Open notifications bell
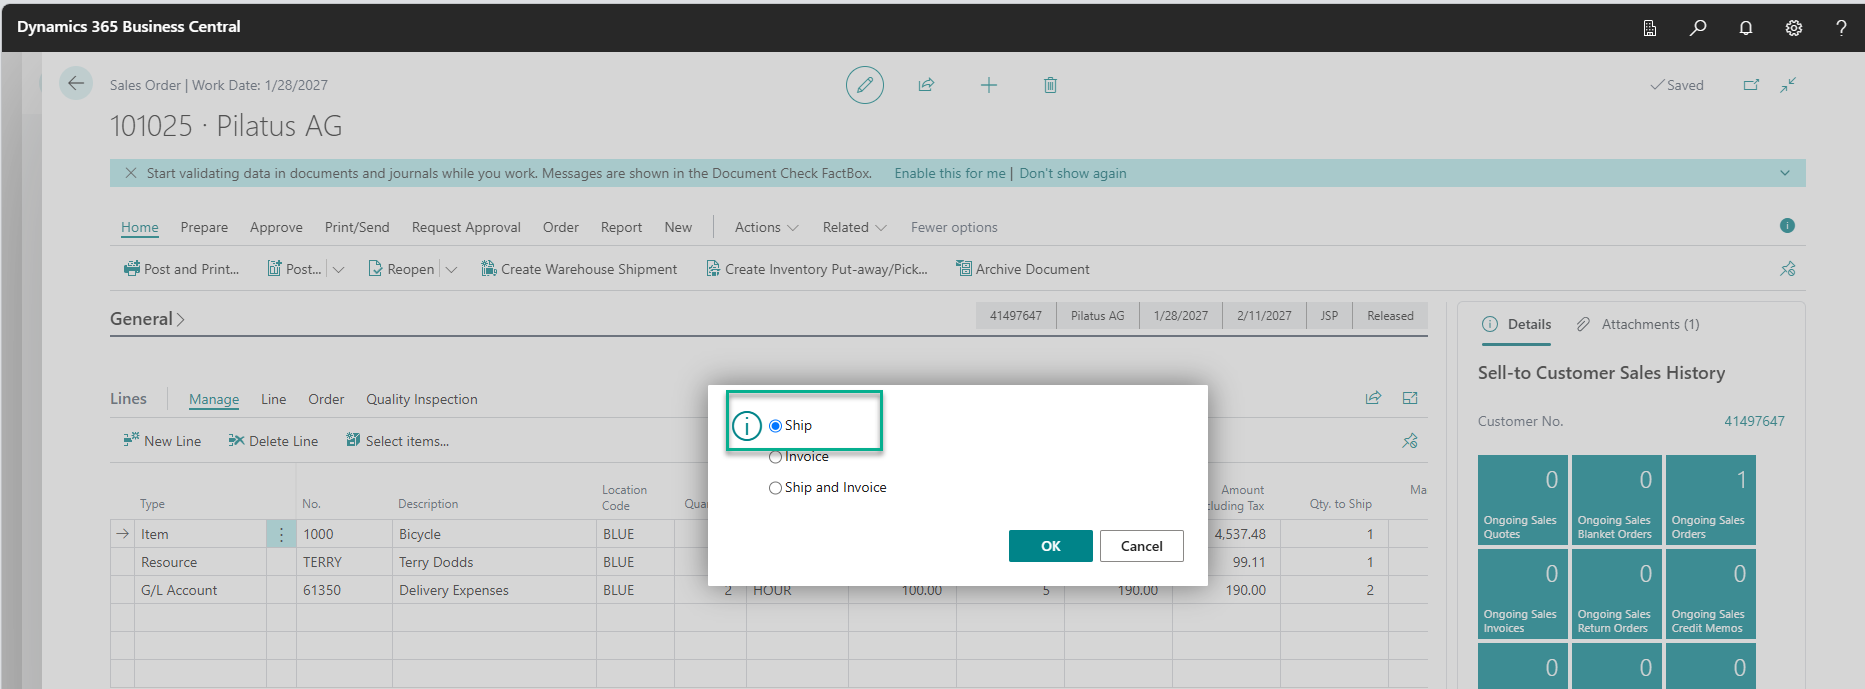 (x=1746, y=27)
